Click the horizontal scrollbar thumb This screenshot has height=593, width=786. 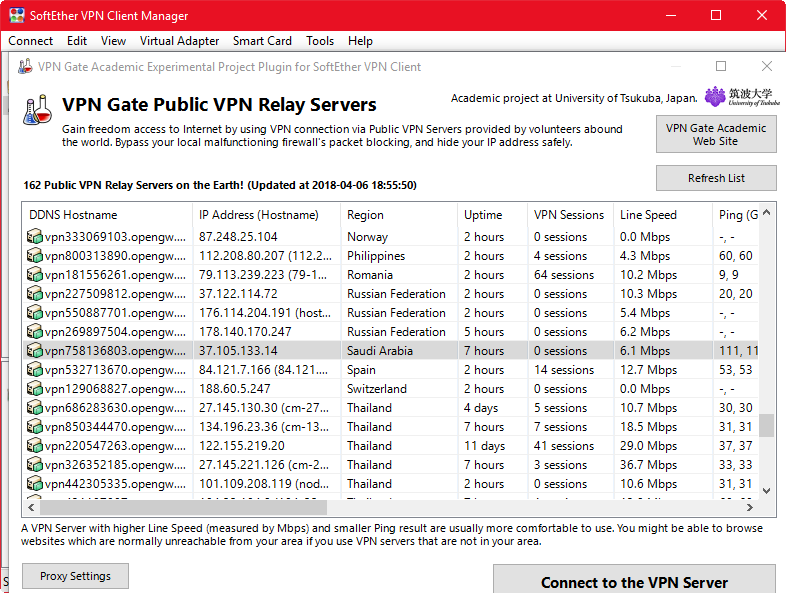coord(183,507)
